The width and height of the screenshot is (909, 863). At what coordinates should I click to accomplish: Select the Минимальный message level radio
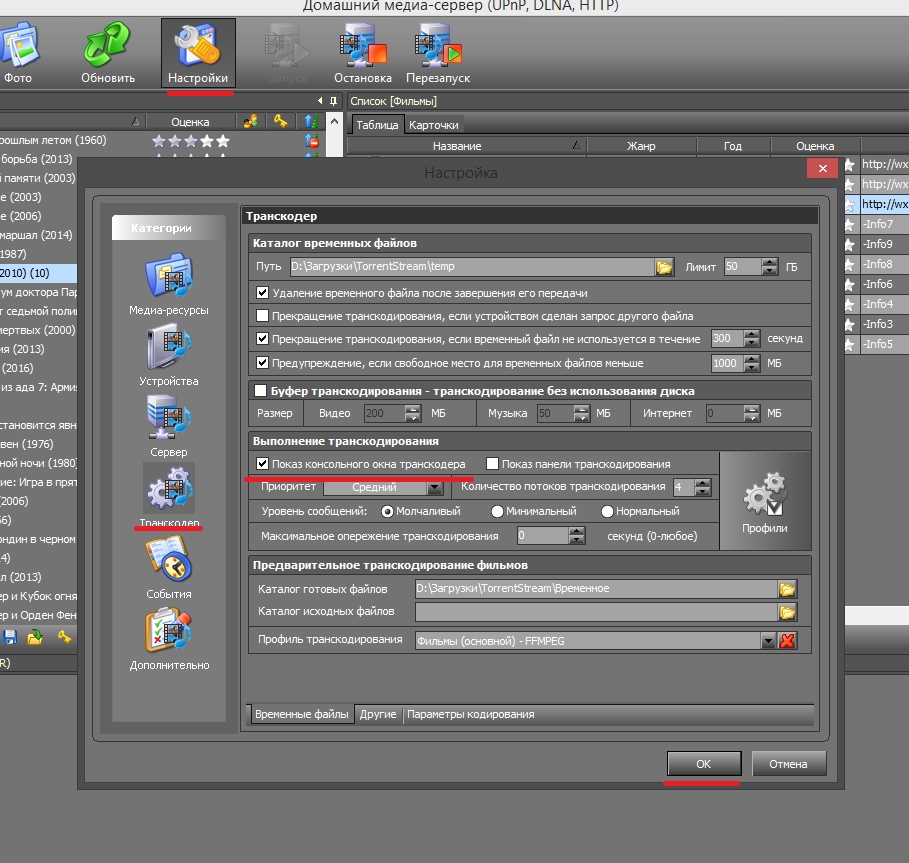tap(497, 512)
